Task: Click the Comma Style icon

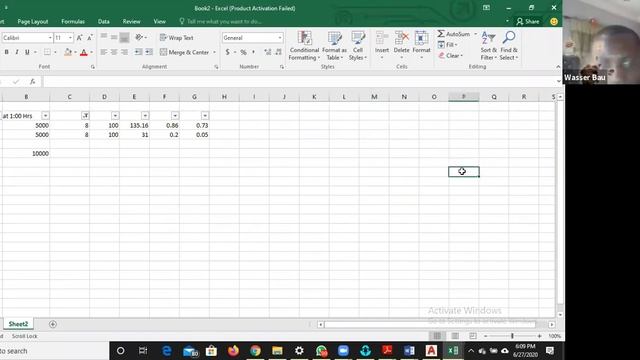Action: (253, 52)
